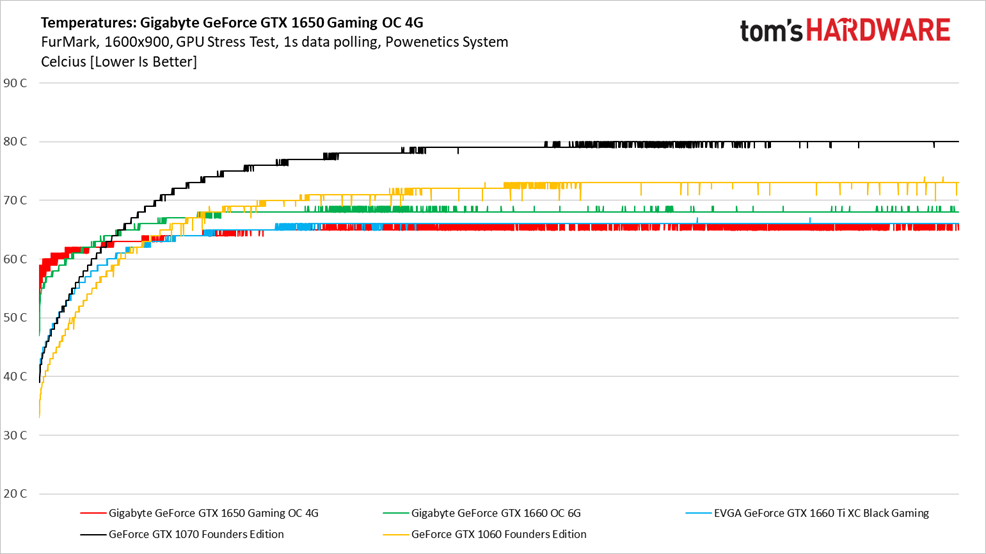Click the yellow legend line swatch
The width and height of the screenshot is (986, 554).
(396, 535)
